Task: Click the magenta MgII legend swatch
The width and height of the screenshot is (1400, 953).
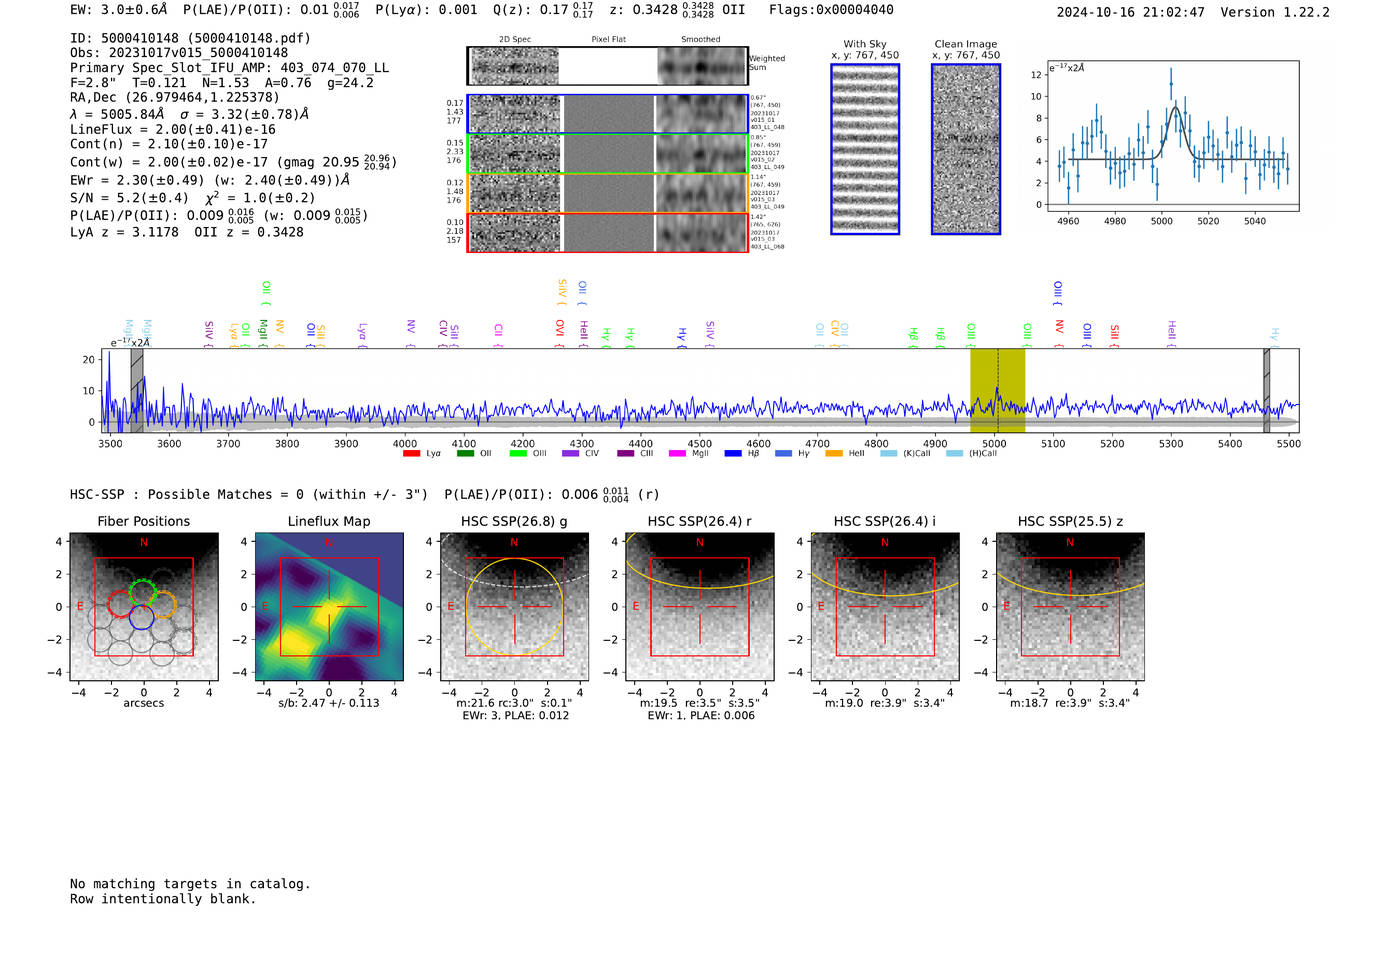Action: [x=677, y=454]
